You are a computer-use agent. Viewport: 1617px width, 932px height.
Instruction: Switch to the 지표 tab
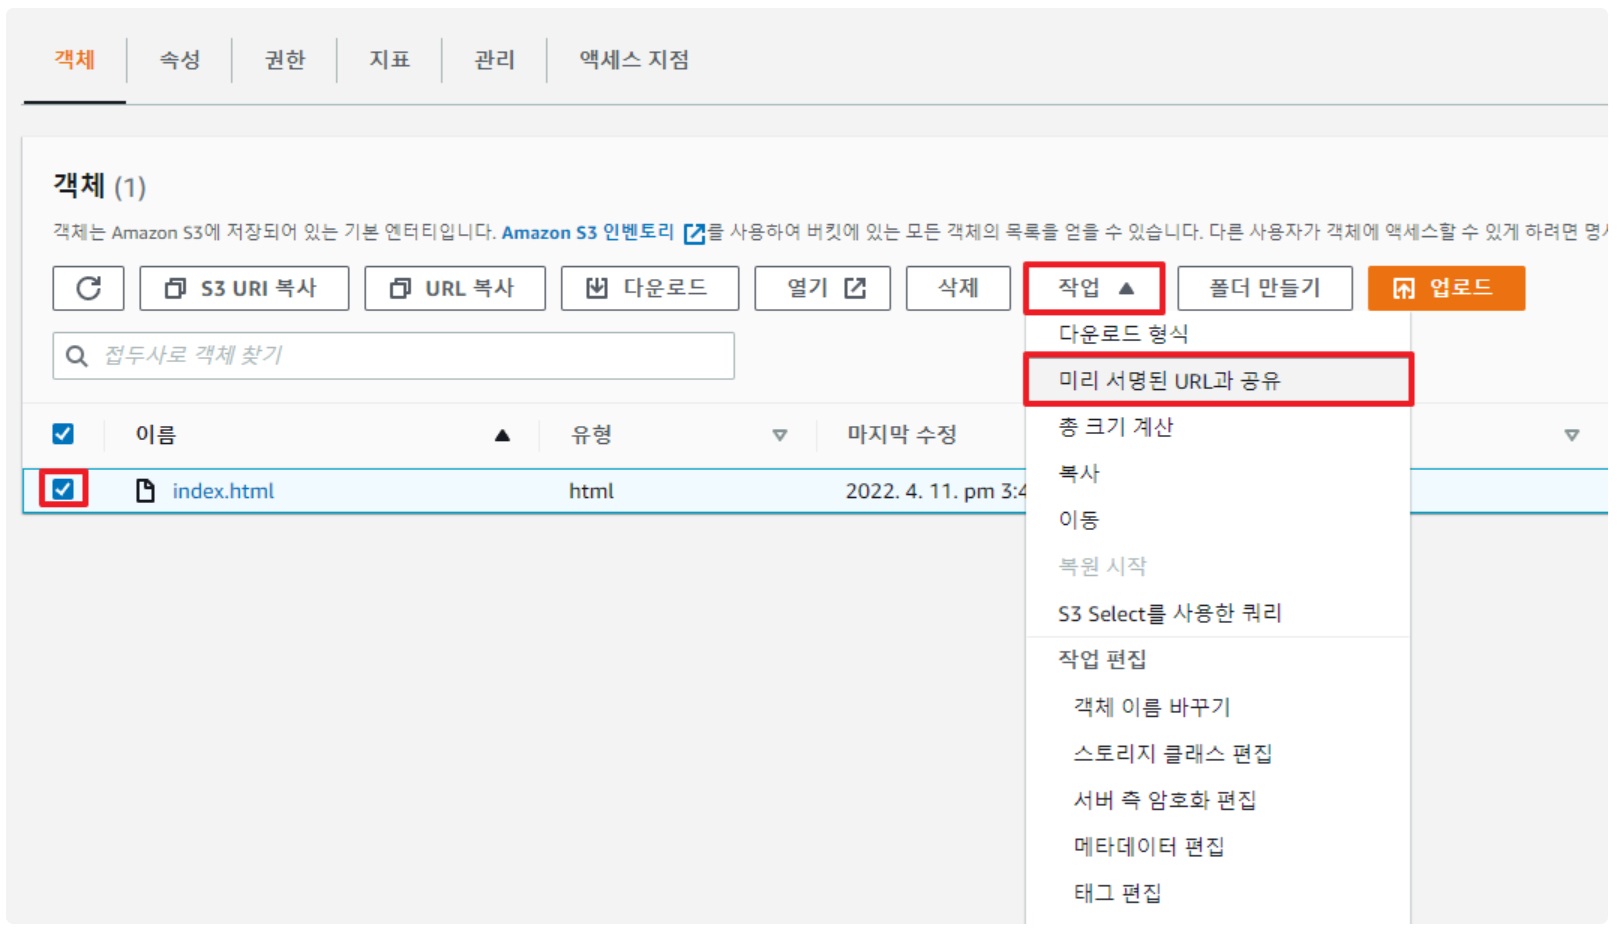coord(390,60)
